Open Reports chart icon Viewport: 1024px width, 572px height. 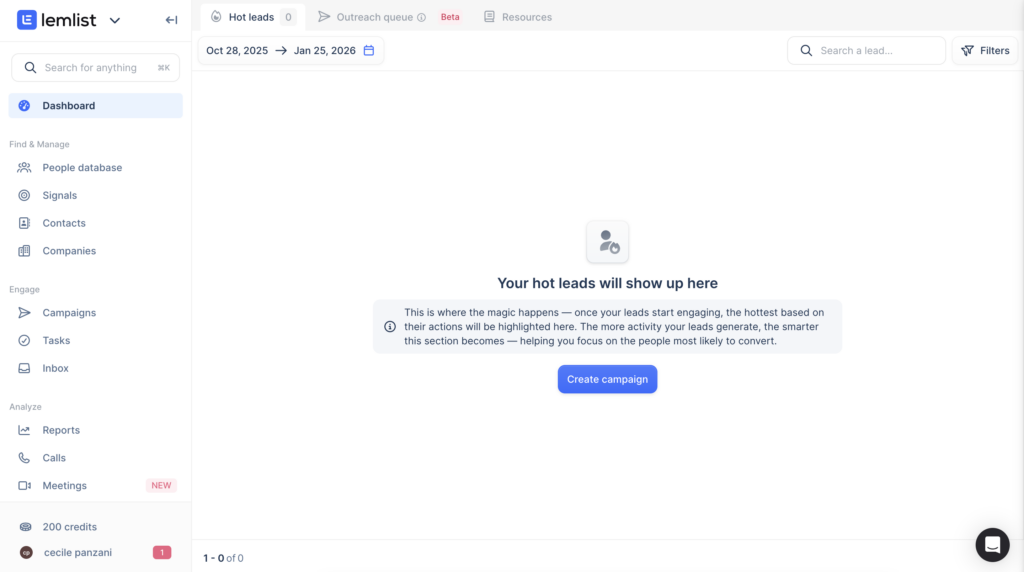(24, 430)
